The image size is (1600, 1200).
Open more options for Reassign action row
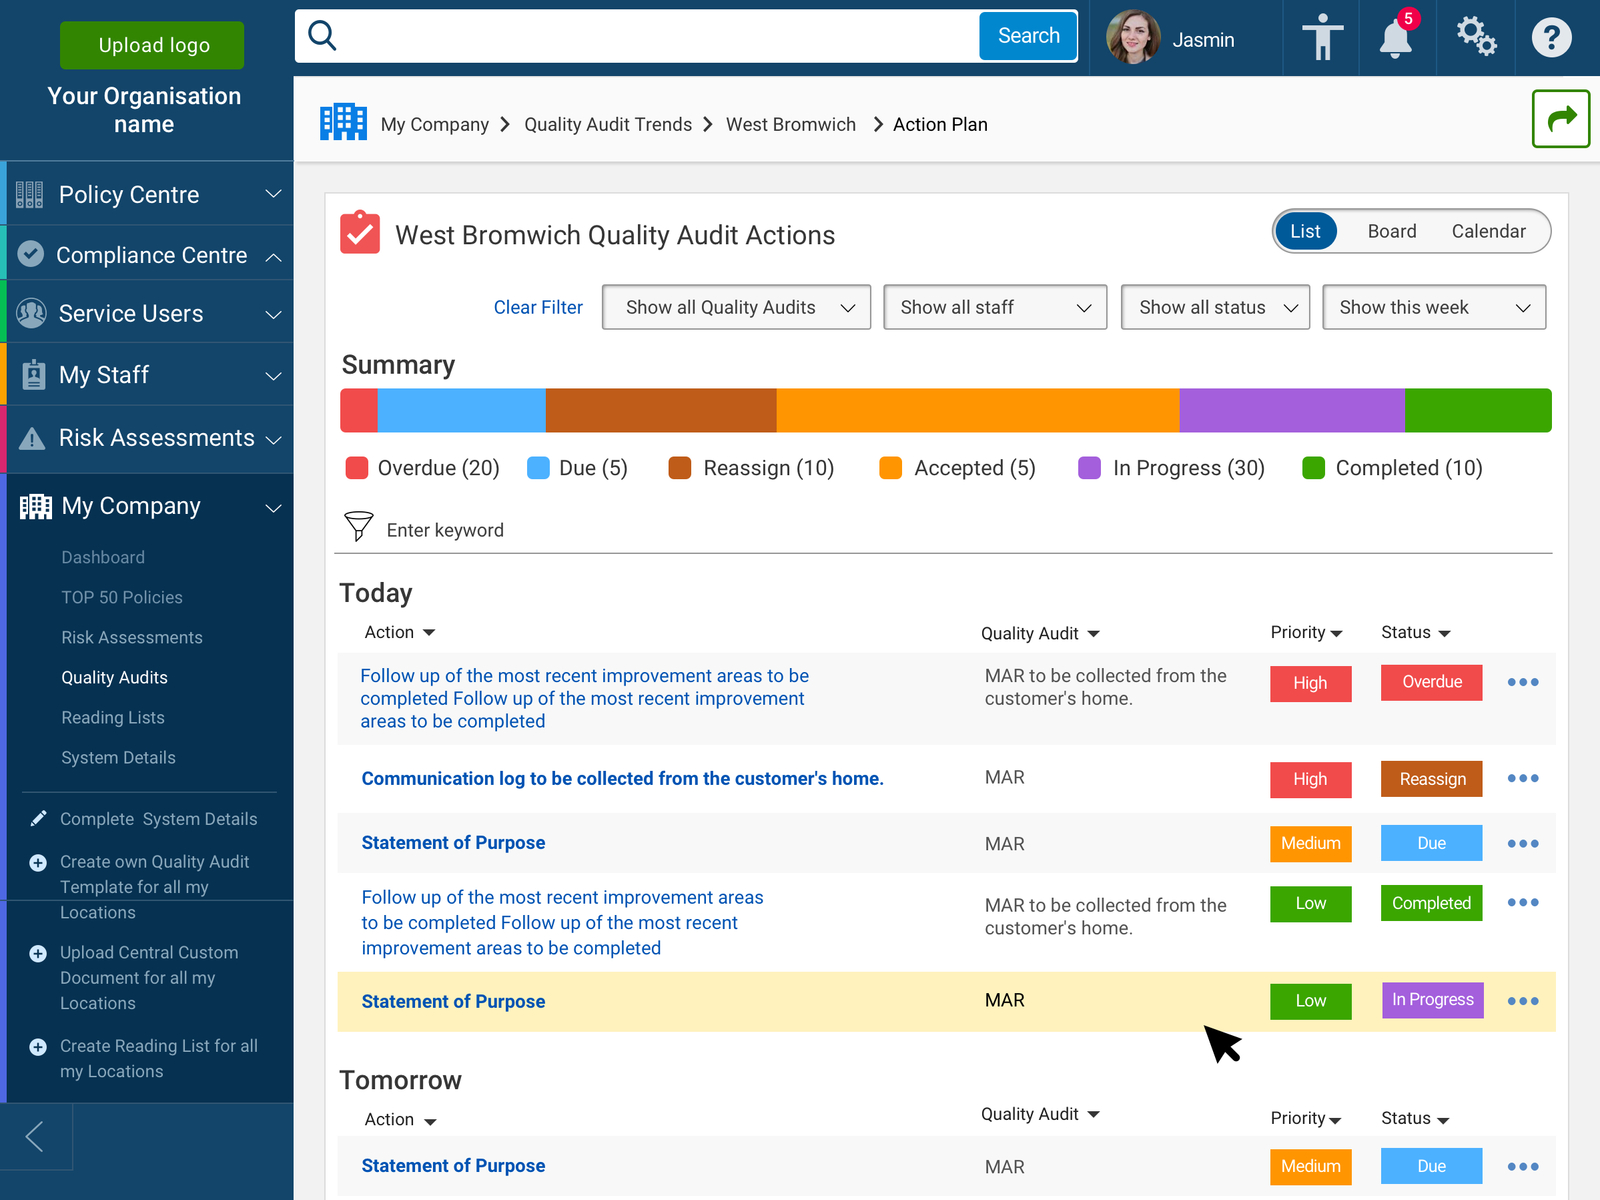(1522, 778)
